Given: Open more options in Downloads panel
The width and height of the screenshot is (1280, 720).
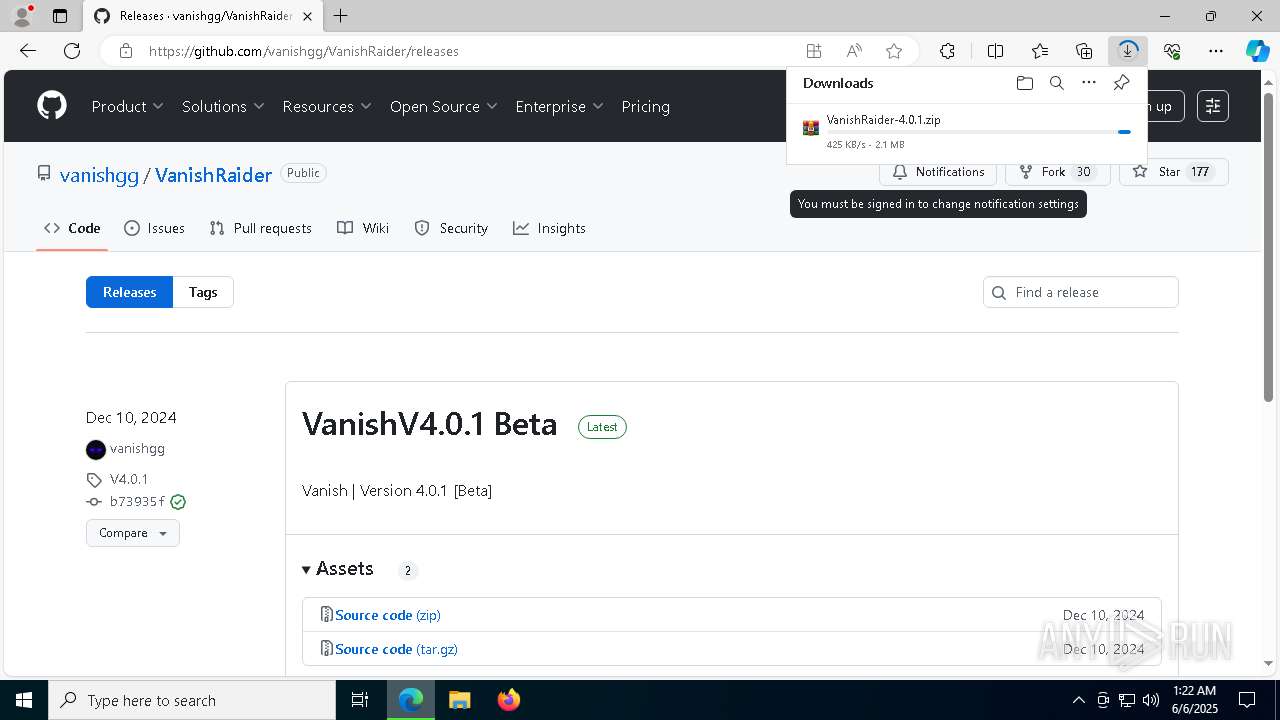Looking at the screenshot, I should 1089,83.
